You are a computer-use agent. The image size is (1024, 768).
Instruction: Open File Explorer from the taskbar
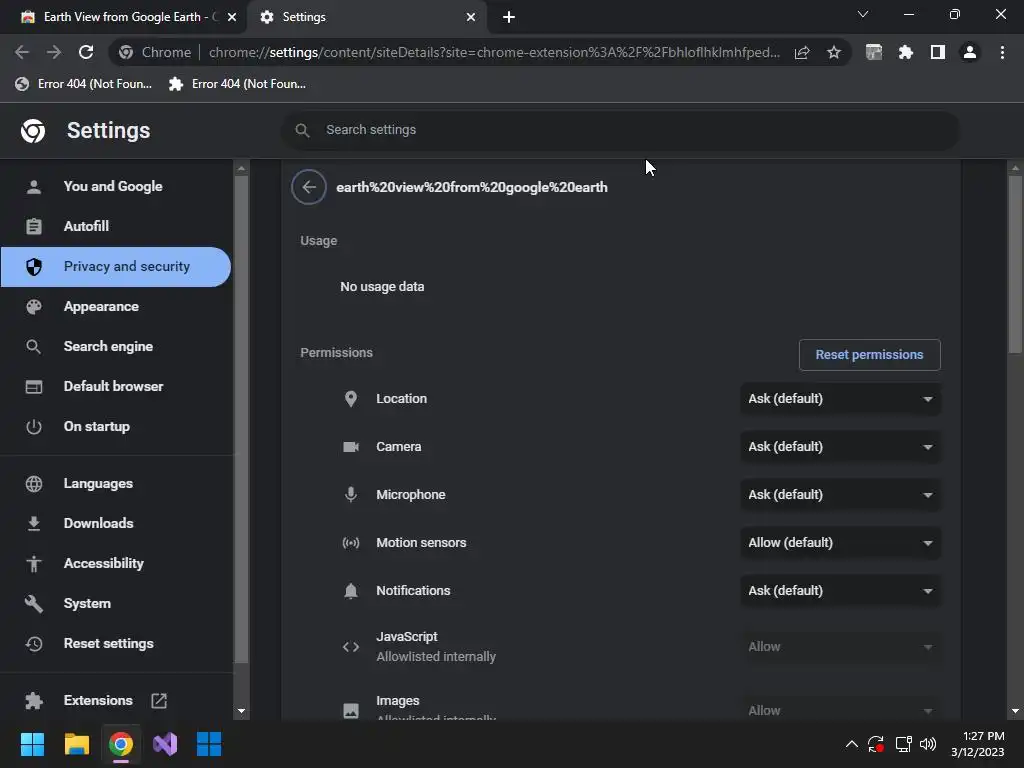(76, 744)
